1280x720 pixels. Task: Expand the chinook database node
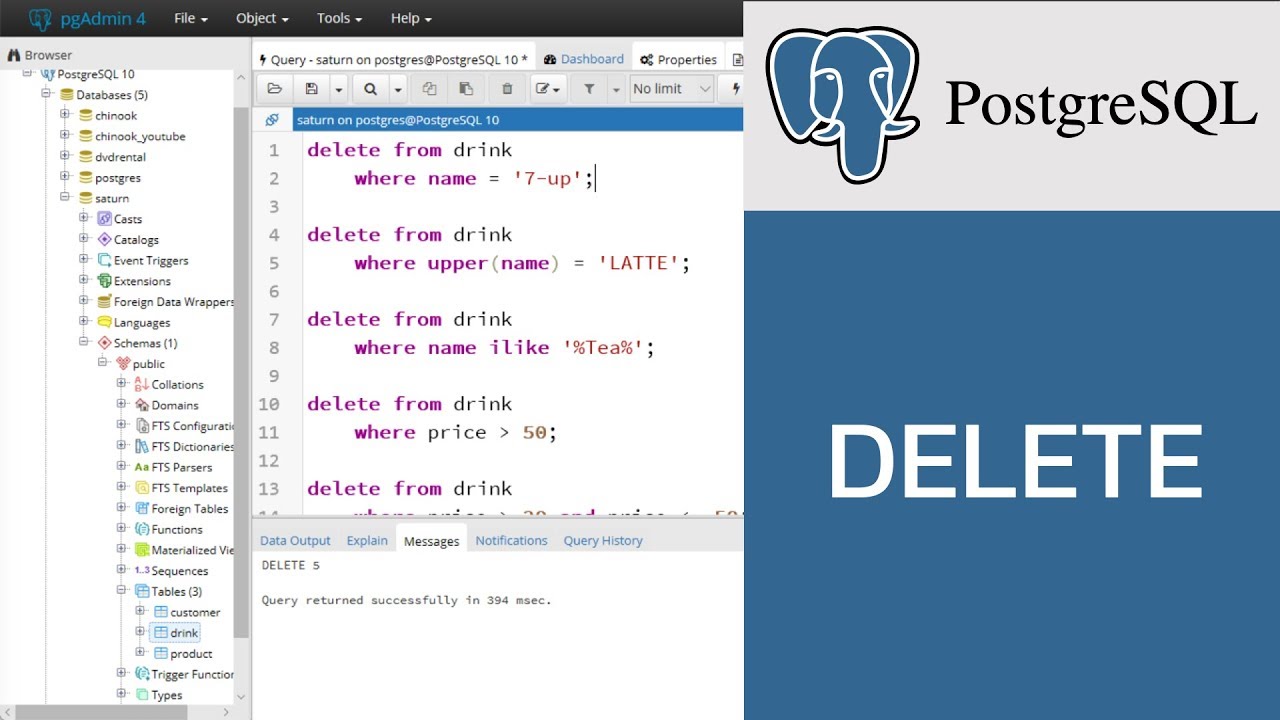(65, 115)
